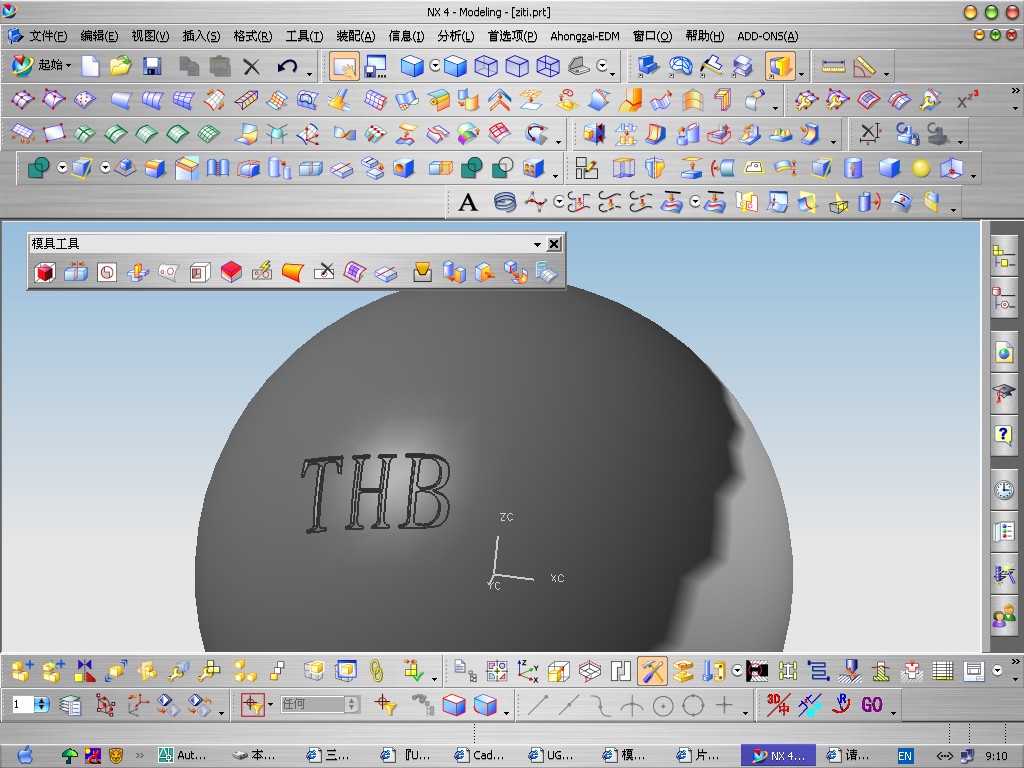Close the 模具工具 toolbar
This screenshot has width=1024, height=768.
point(553,244)
